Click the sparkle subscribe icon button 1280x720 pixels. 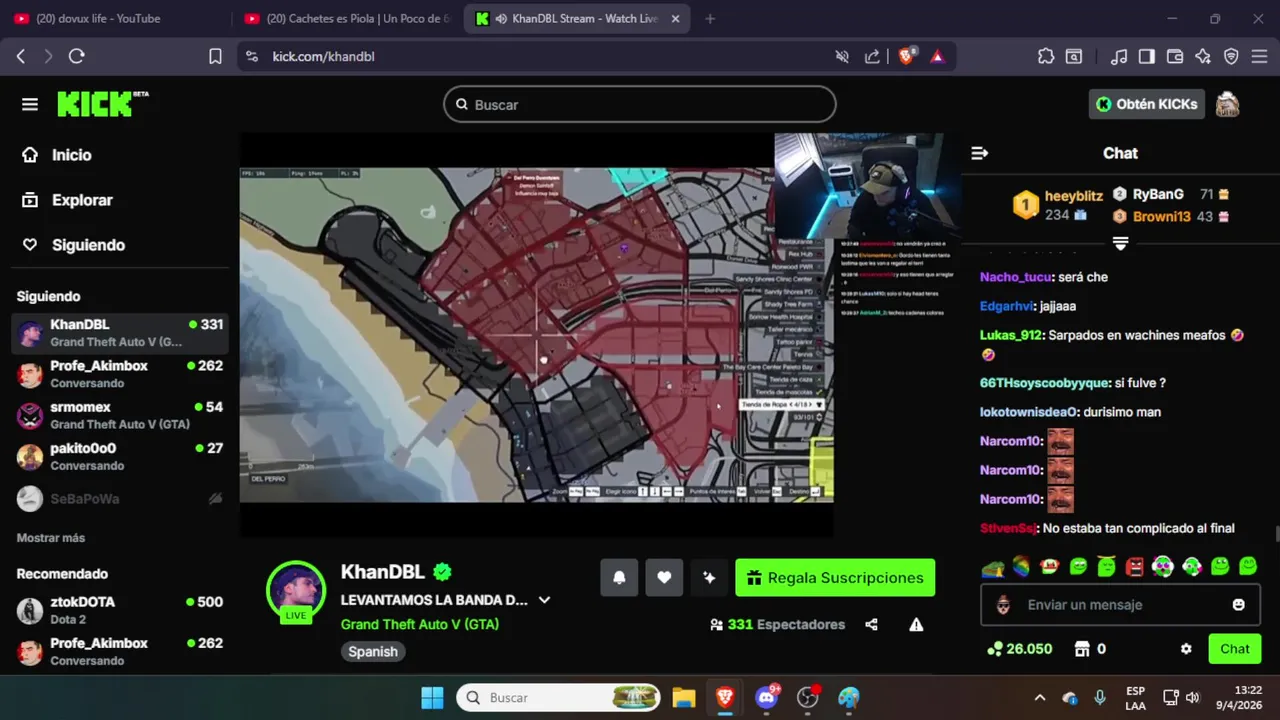(709, 577)
